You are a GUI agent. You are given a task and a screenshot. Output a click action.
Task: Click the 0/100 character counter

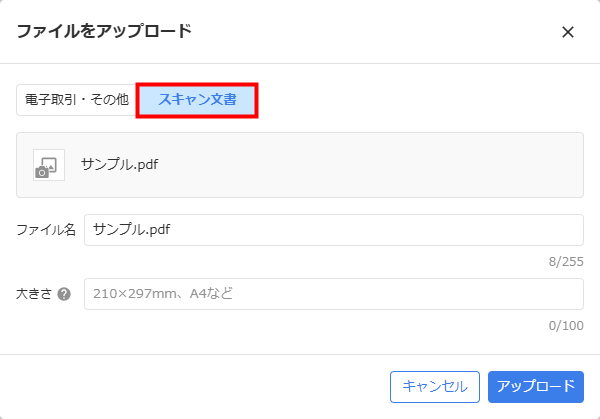tap(566, 326)
